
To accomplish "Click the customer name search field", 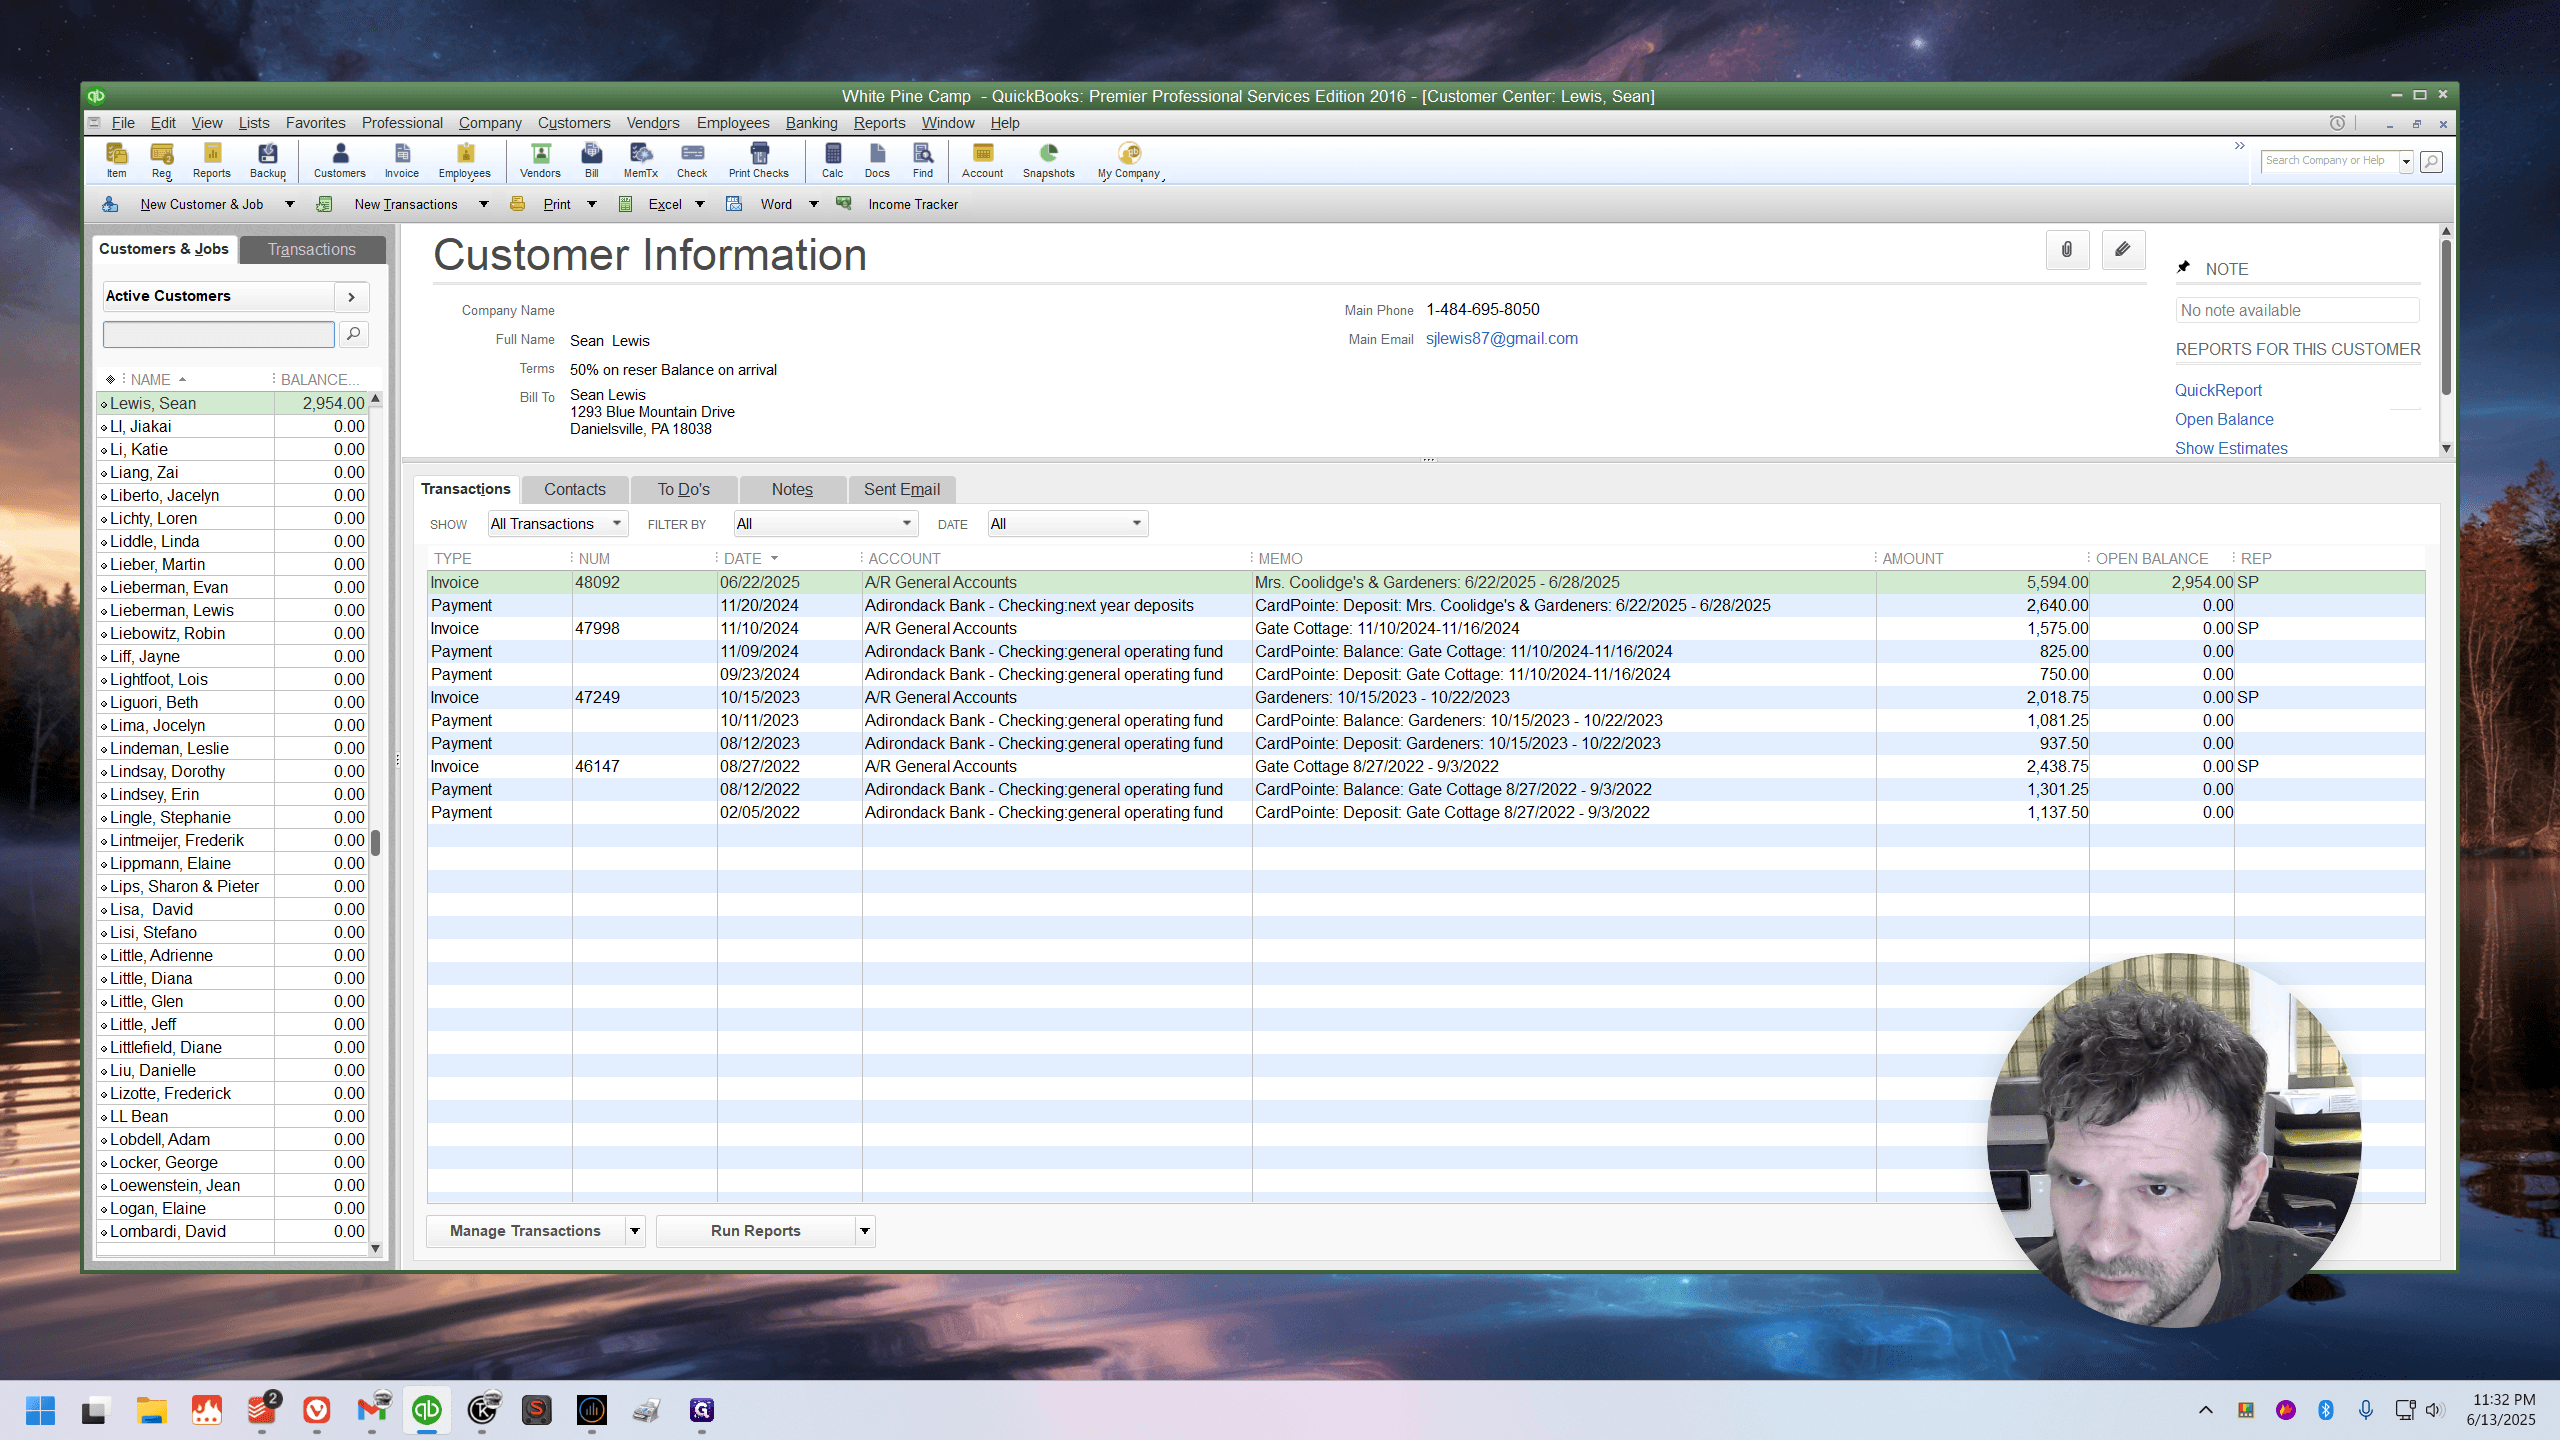I will (x=219, y=334).
